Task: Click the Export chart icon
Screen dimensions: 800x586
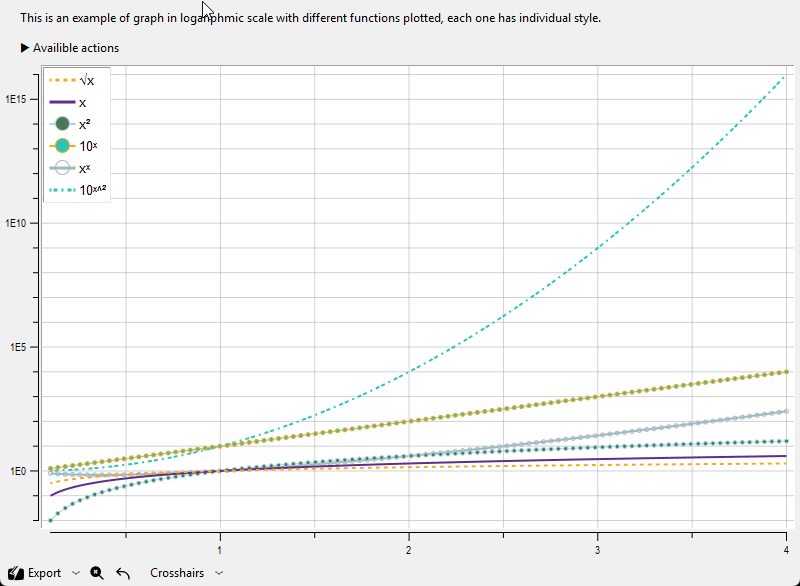Action: pos(16,573)
